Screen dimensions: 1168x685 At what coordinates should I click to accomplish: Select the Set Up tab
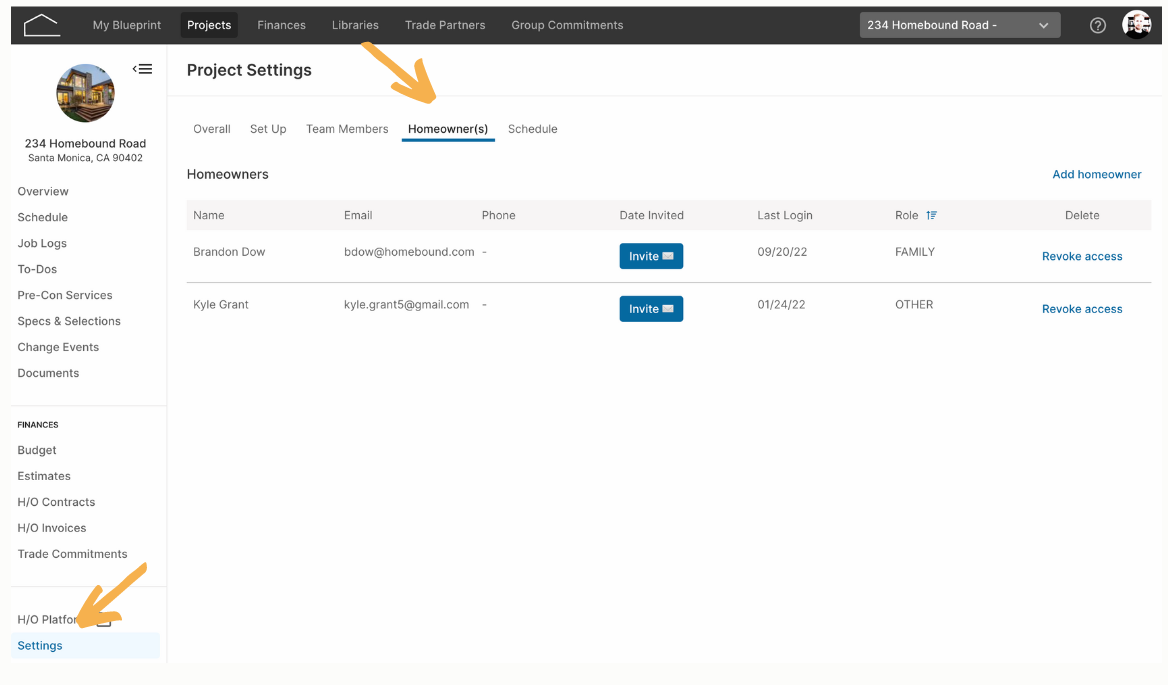click(x=268, y=129)
